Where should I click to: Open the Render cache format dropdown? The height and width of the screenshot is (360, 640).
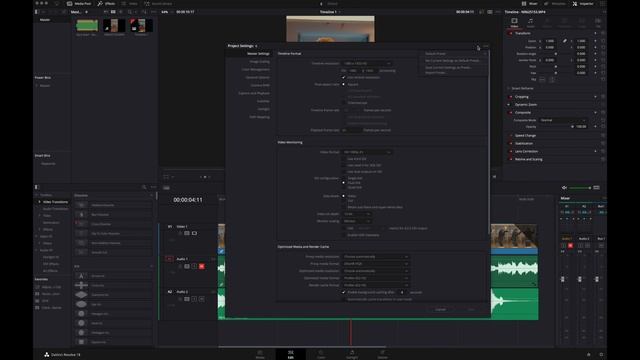(x=376, y=285)
